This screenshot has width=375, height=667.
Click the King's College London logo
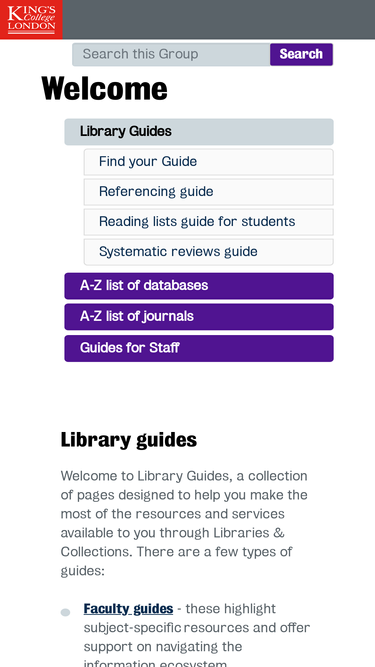(31, 20)
